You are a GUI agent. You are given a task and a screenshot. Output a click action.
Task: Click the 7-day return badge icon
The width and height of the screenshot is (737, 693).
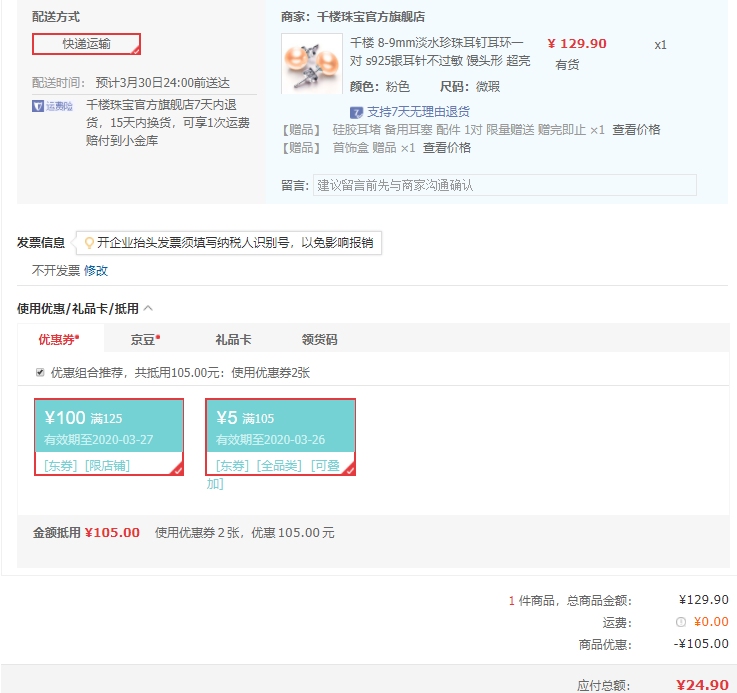pyautogui.click(x=356, y=112)
